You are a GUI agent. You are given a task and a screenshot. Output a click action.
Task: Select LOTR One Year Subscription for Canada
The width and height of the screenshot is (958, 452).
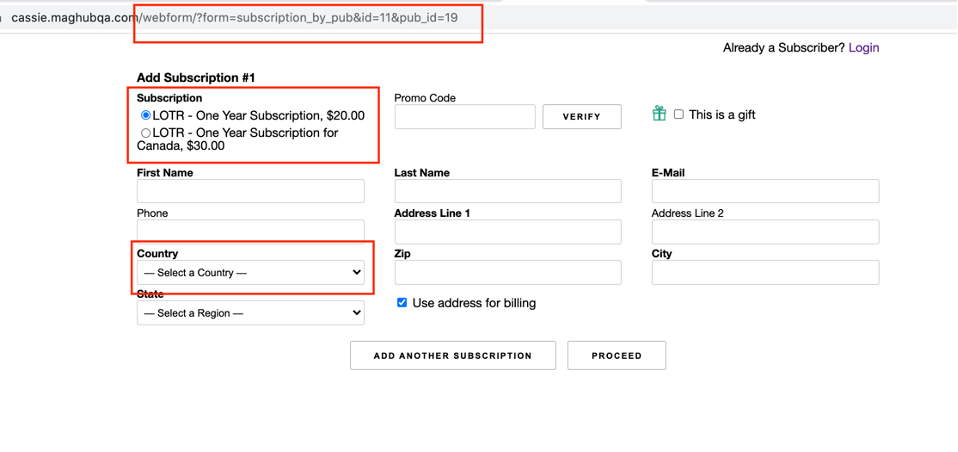pyautogui.click(x=146, y=133)
